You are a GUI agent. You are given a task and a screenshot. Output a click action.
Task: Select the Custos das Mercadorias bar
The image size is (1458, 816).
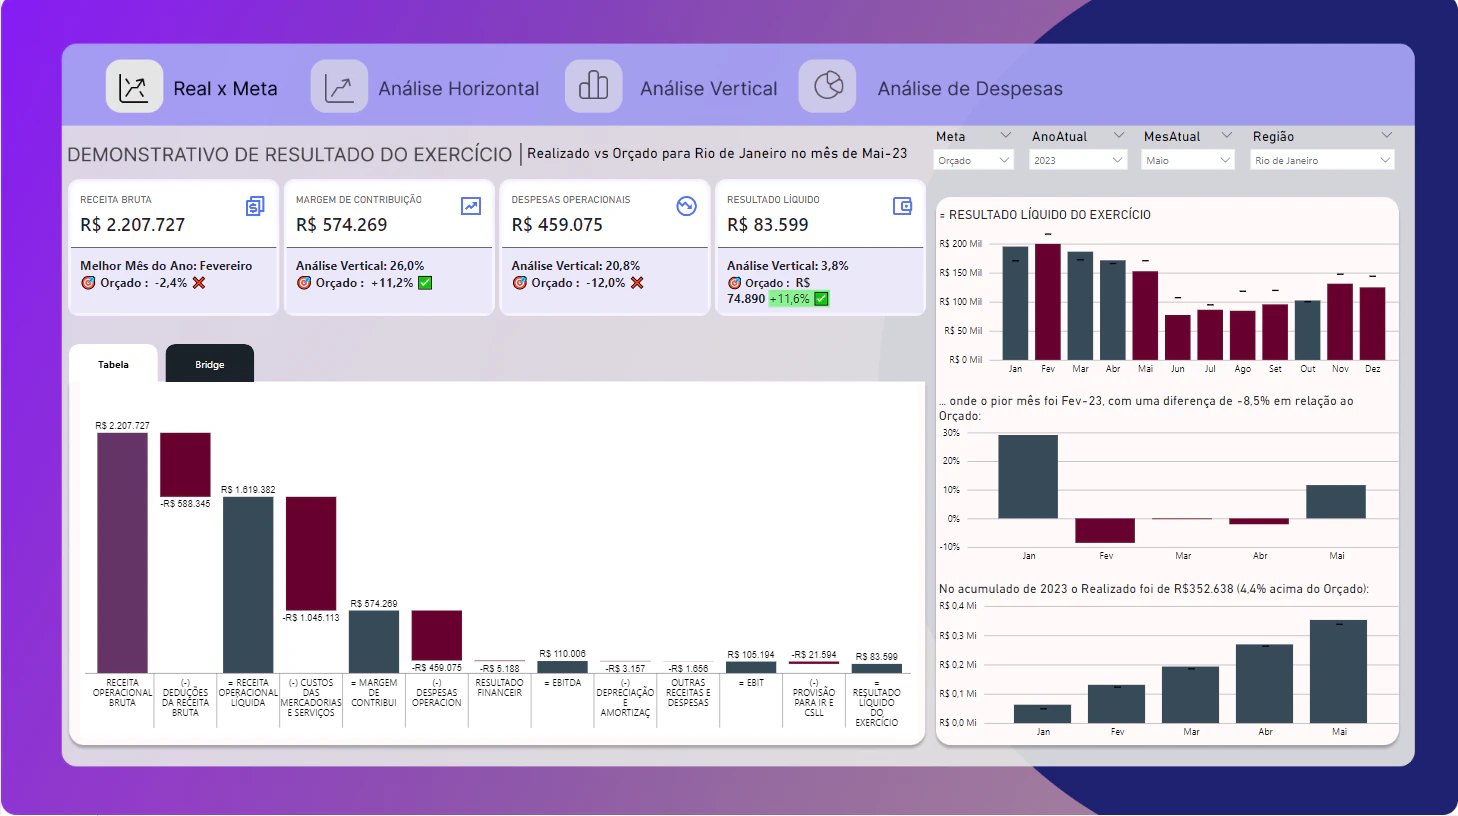click(x=311, y=553)
